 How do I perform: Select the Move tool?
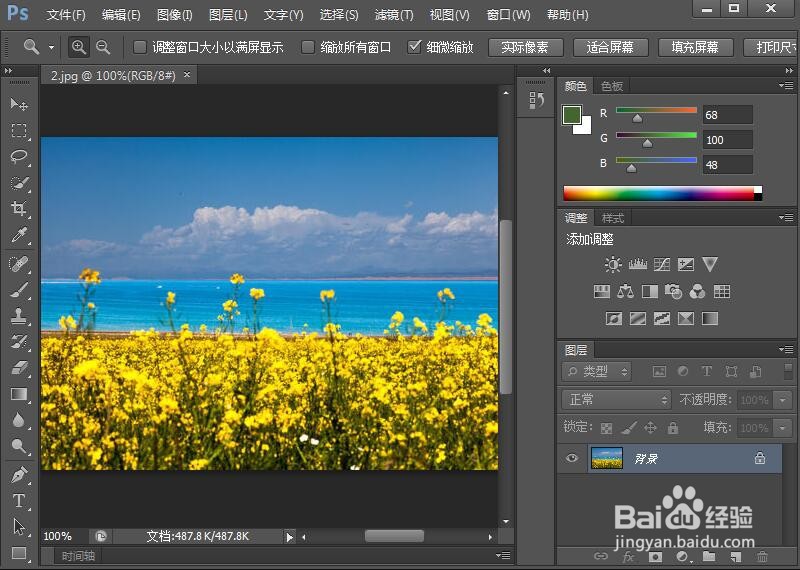click(x=19, y=104)
